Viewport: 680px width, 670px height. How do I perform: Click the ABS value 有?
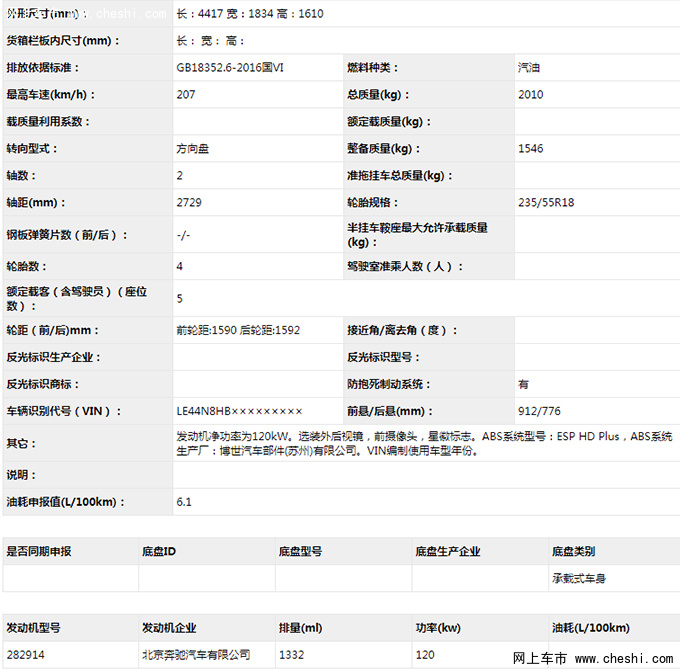tap(523, 384)
